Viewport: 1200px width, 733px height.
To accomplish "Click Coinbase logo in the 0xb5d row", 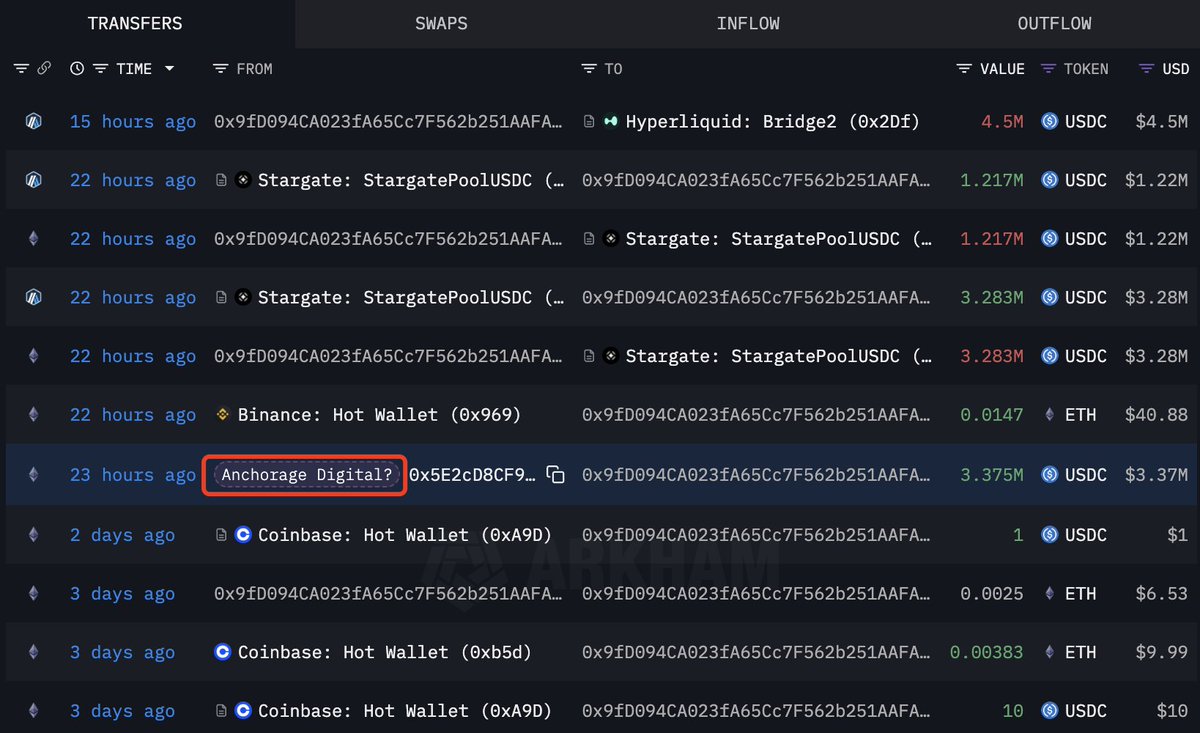I will click(223, 652).
